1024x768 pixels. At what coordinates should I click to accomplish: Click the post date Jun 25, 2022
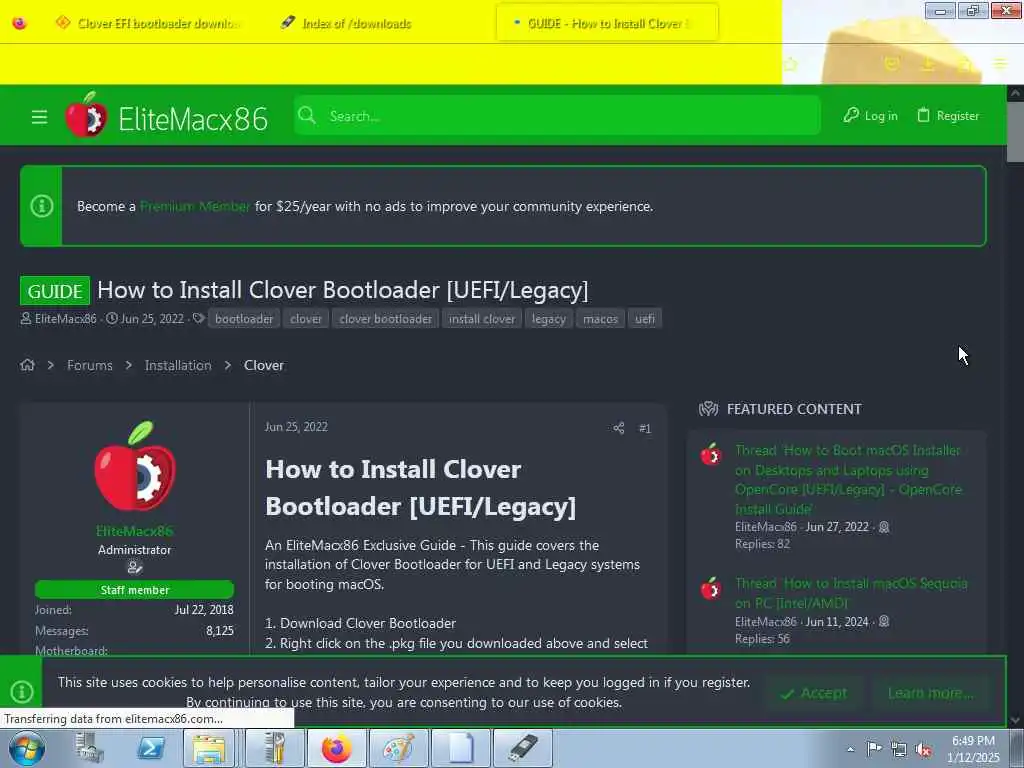click(x=296, y=427)
